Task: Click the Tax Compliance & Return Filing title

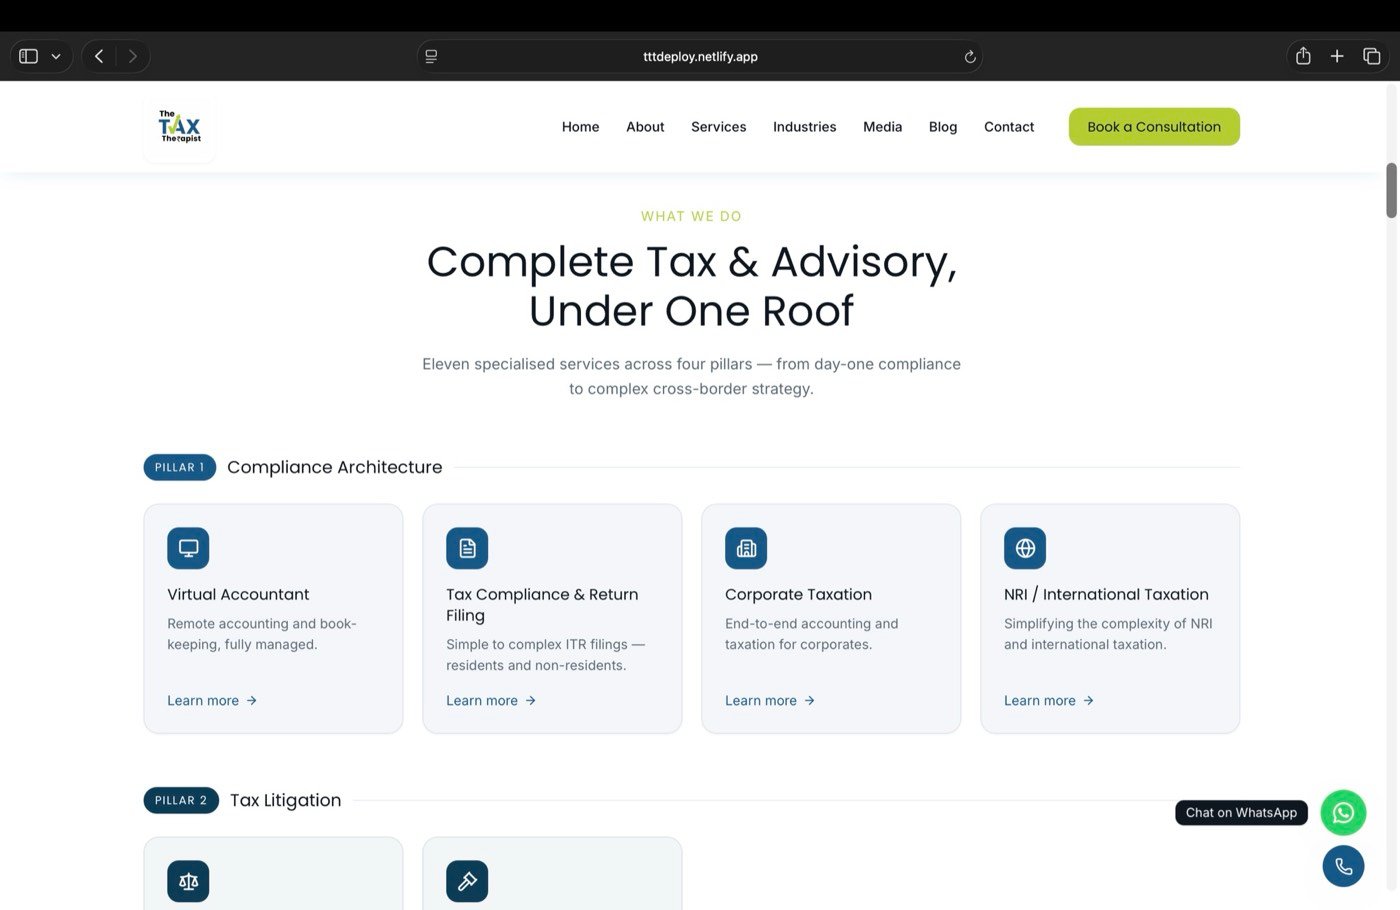Action: pos(542,605)
